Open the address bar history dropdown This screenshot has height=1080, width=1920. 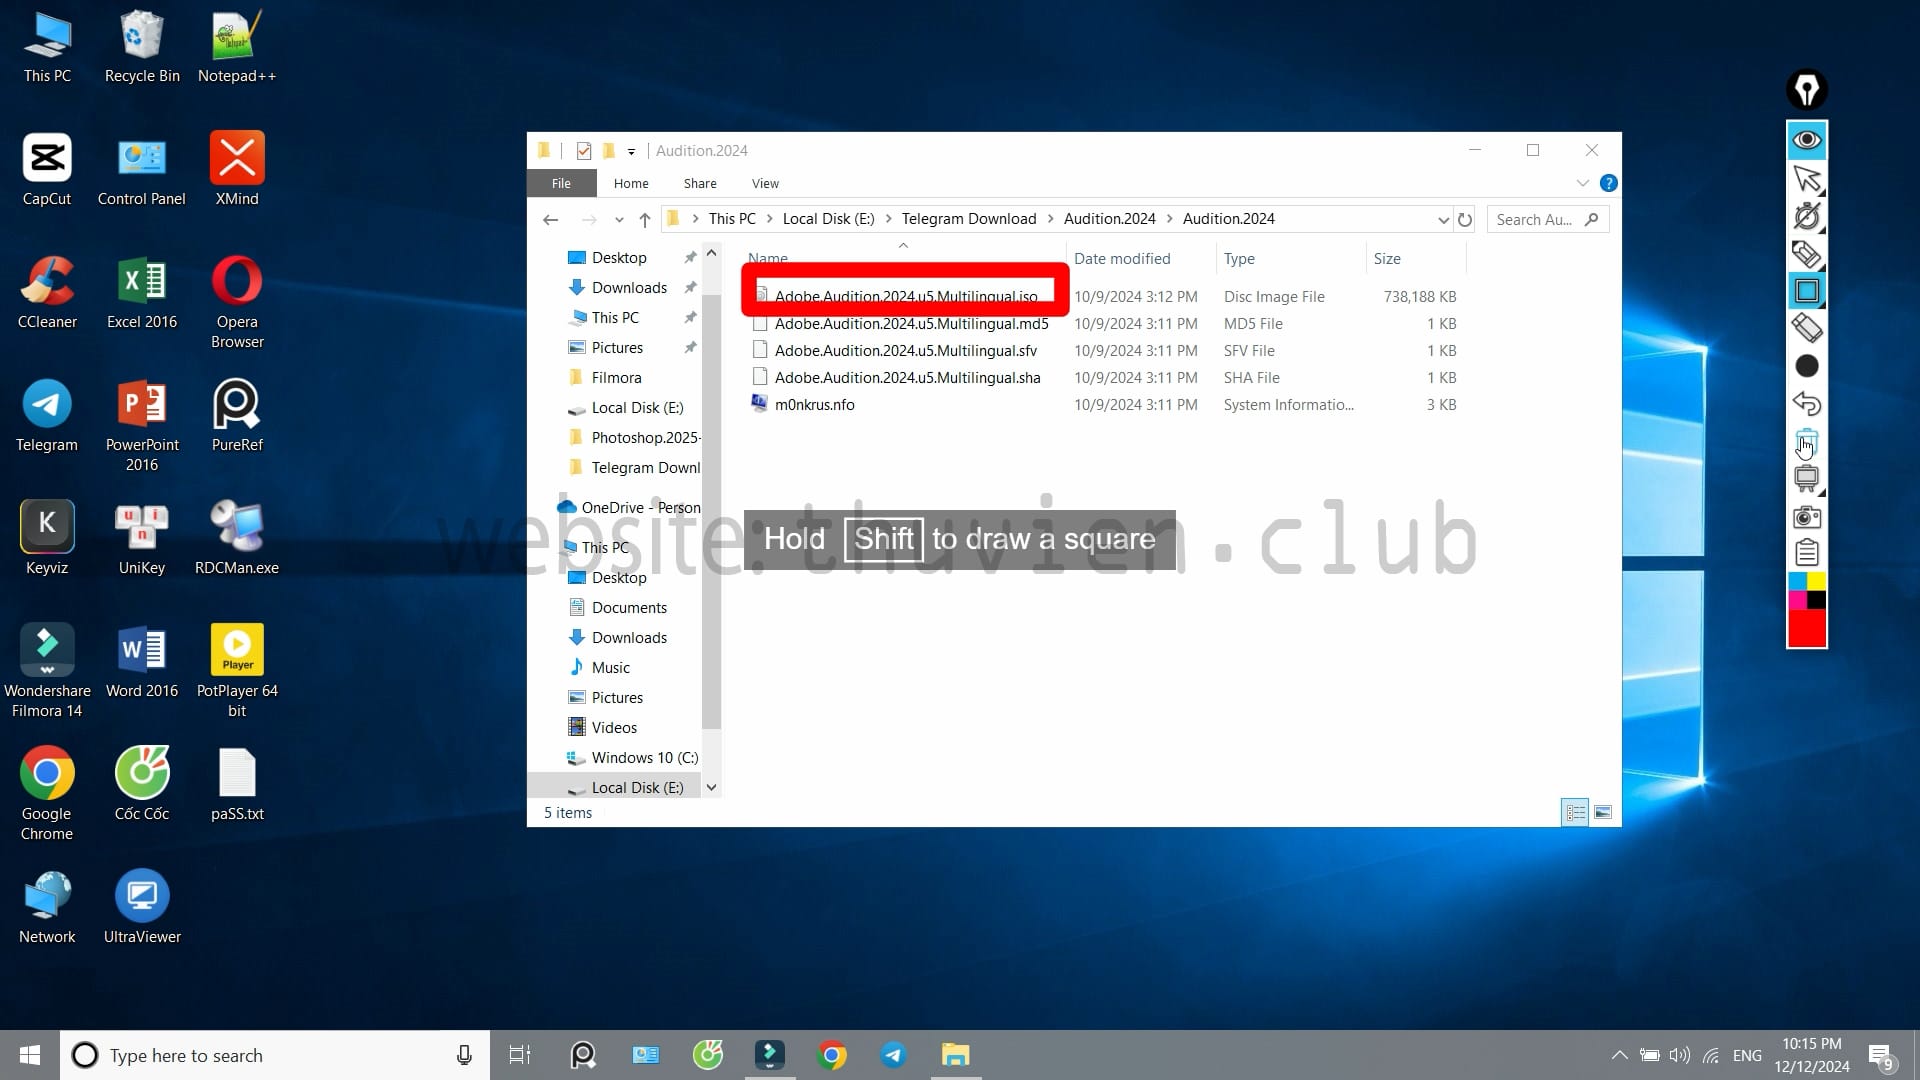[x=1443, y=220]
